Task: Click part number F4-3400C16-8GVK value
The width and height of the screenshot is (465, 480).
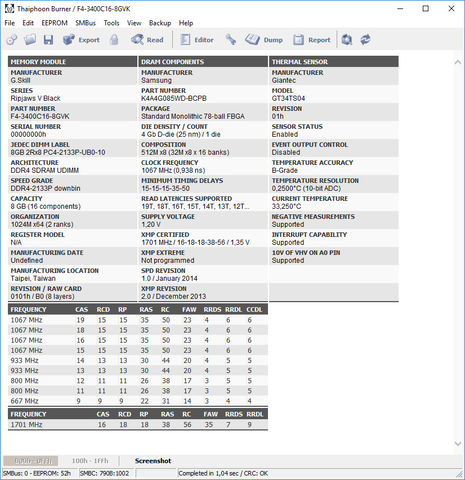Action: pos(40,116)
